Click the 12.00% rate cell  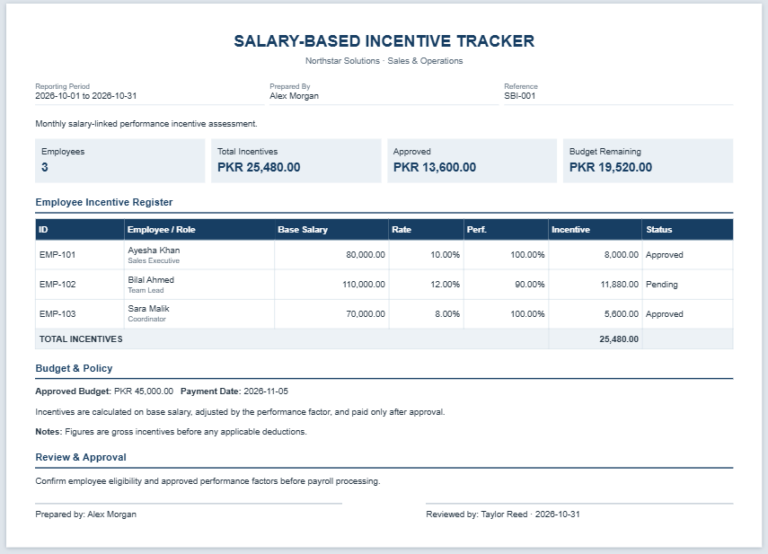click(426, 285)
